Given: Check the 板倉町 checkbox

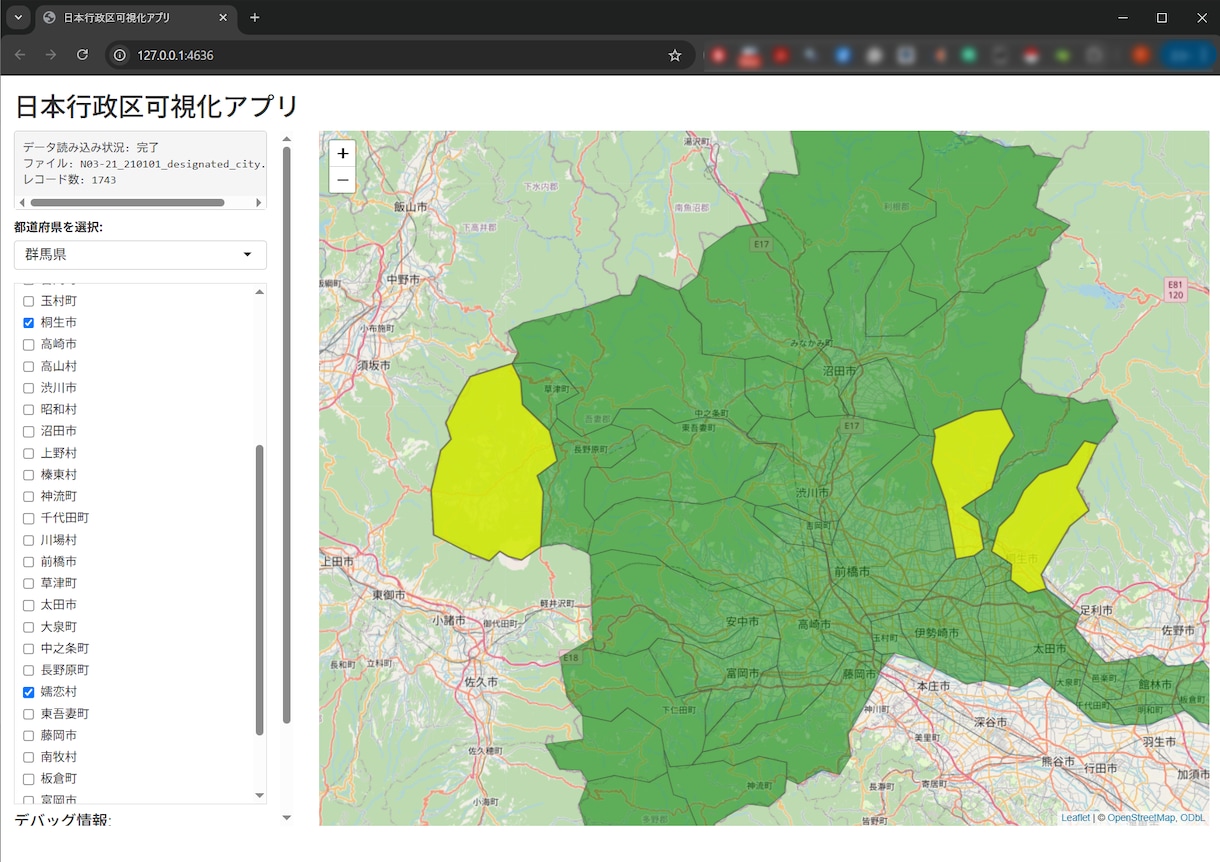Looking at the screenshot, I should (29, 779).
